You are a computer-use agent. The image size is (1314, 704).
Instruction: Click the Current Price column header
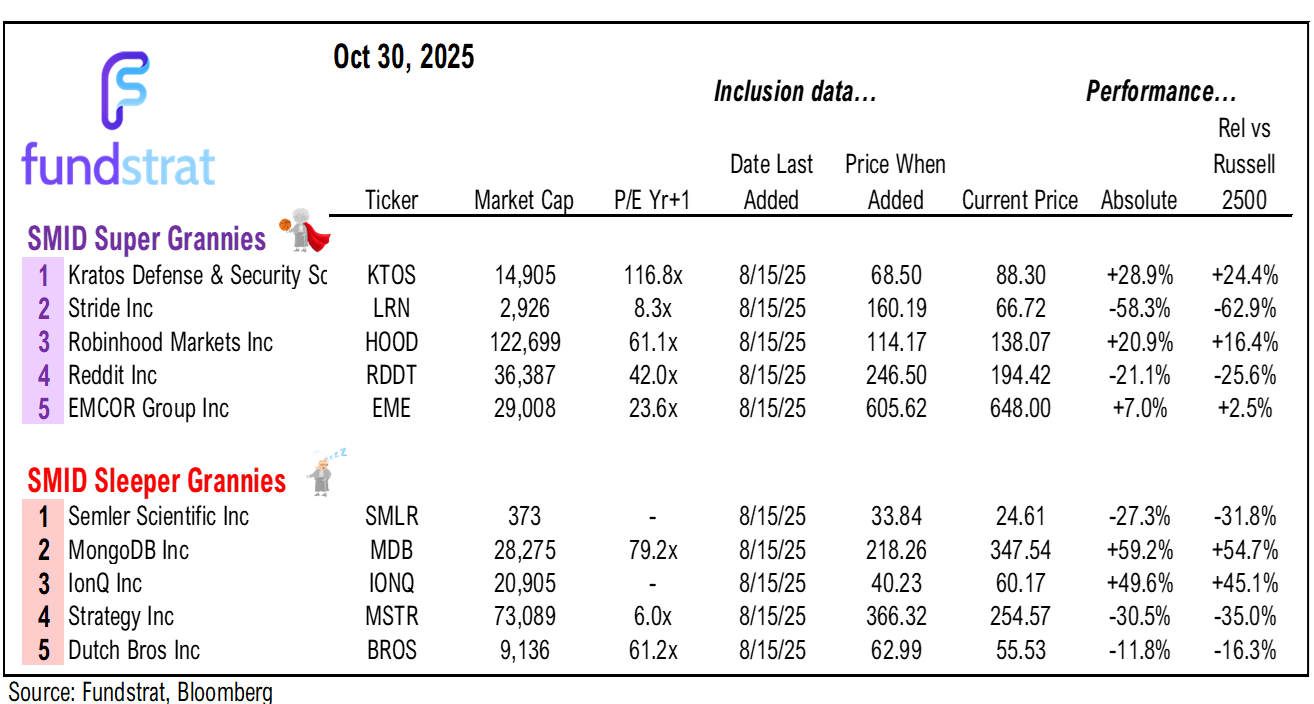pyautogui.click(x=1019, y=200)
